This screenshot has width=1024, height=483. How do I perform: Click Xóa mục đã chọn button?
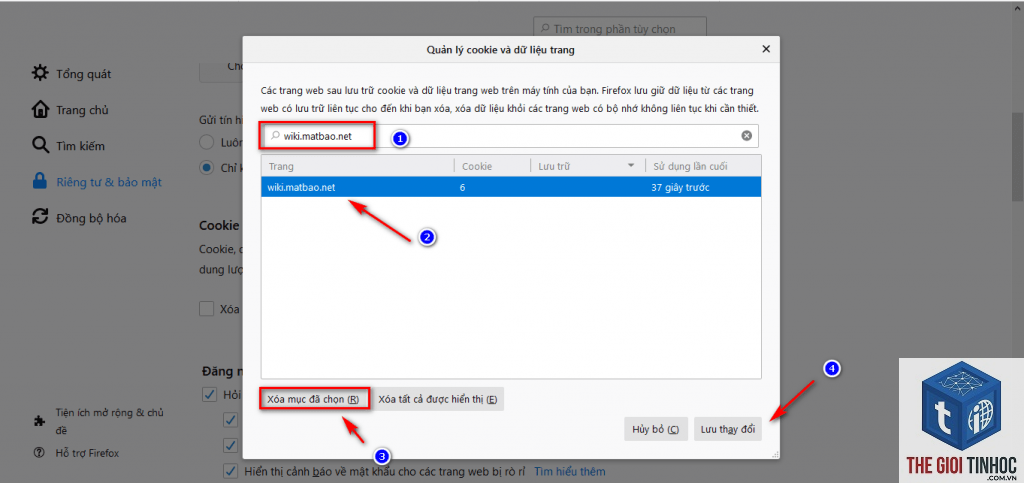coord(315,399)
